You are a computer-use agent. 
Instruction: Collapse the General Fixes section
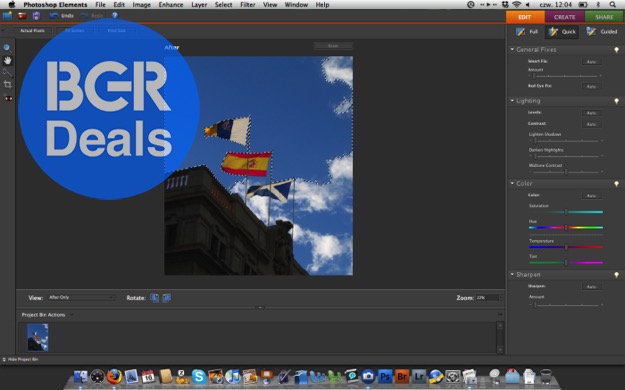point(512,49)
